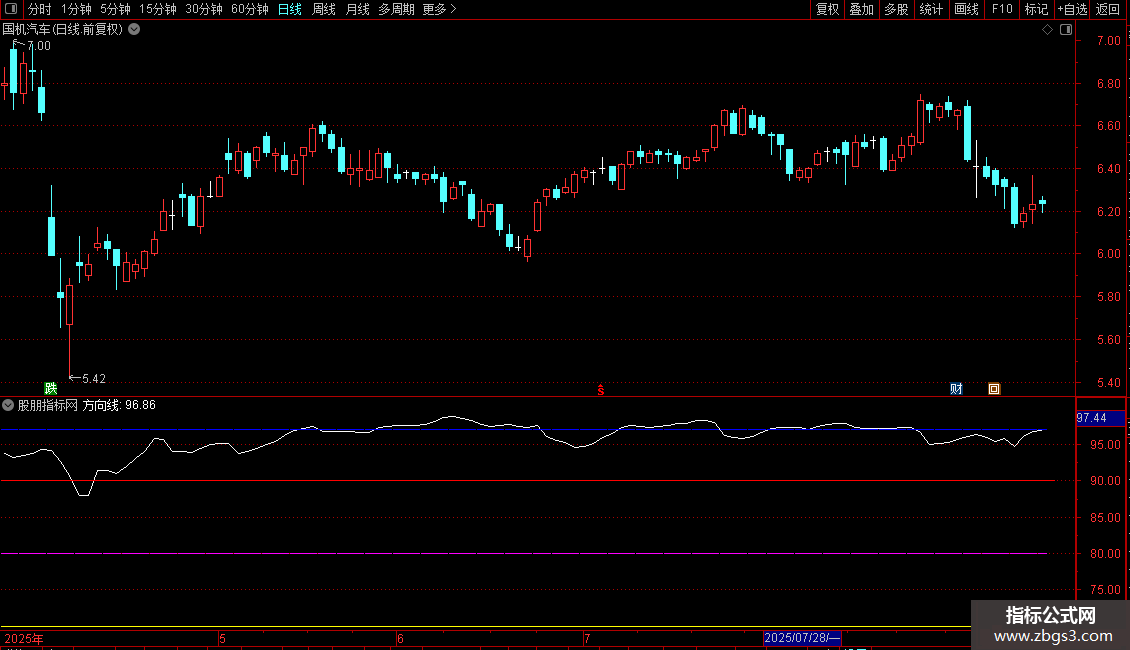The image size is (1130, 650).
Task: Toggle the side panel icon above chart
Action: pos(1066,30)
